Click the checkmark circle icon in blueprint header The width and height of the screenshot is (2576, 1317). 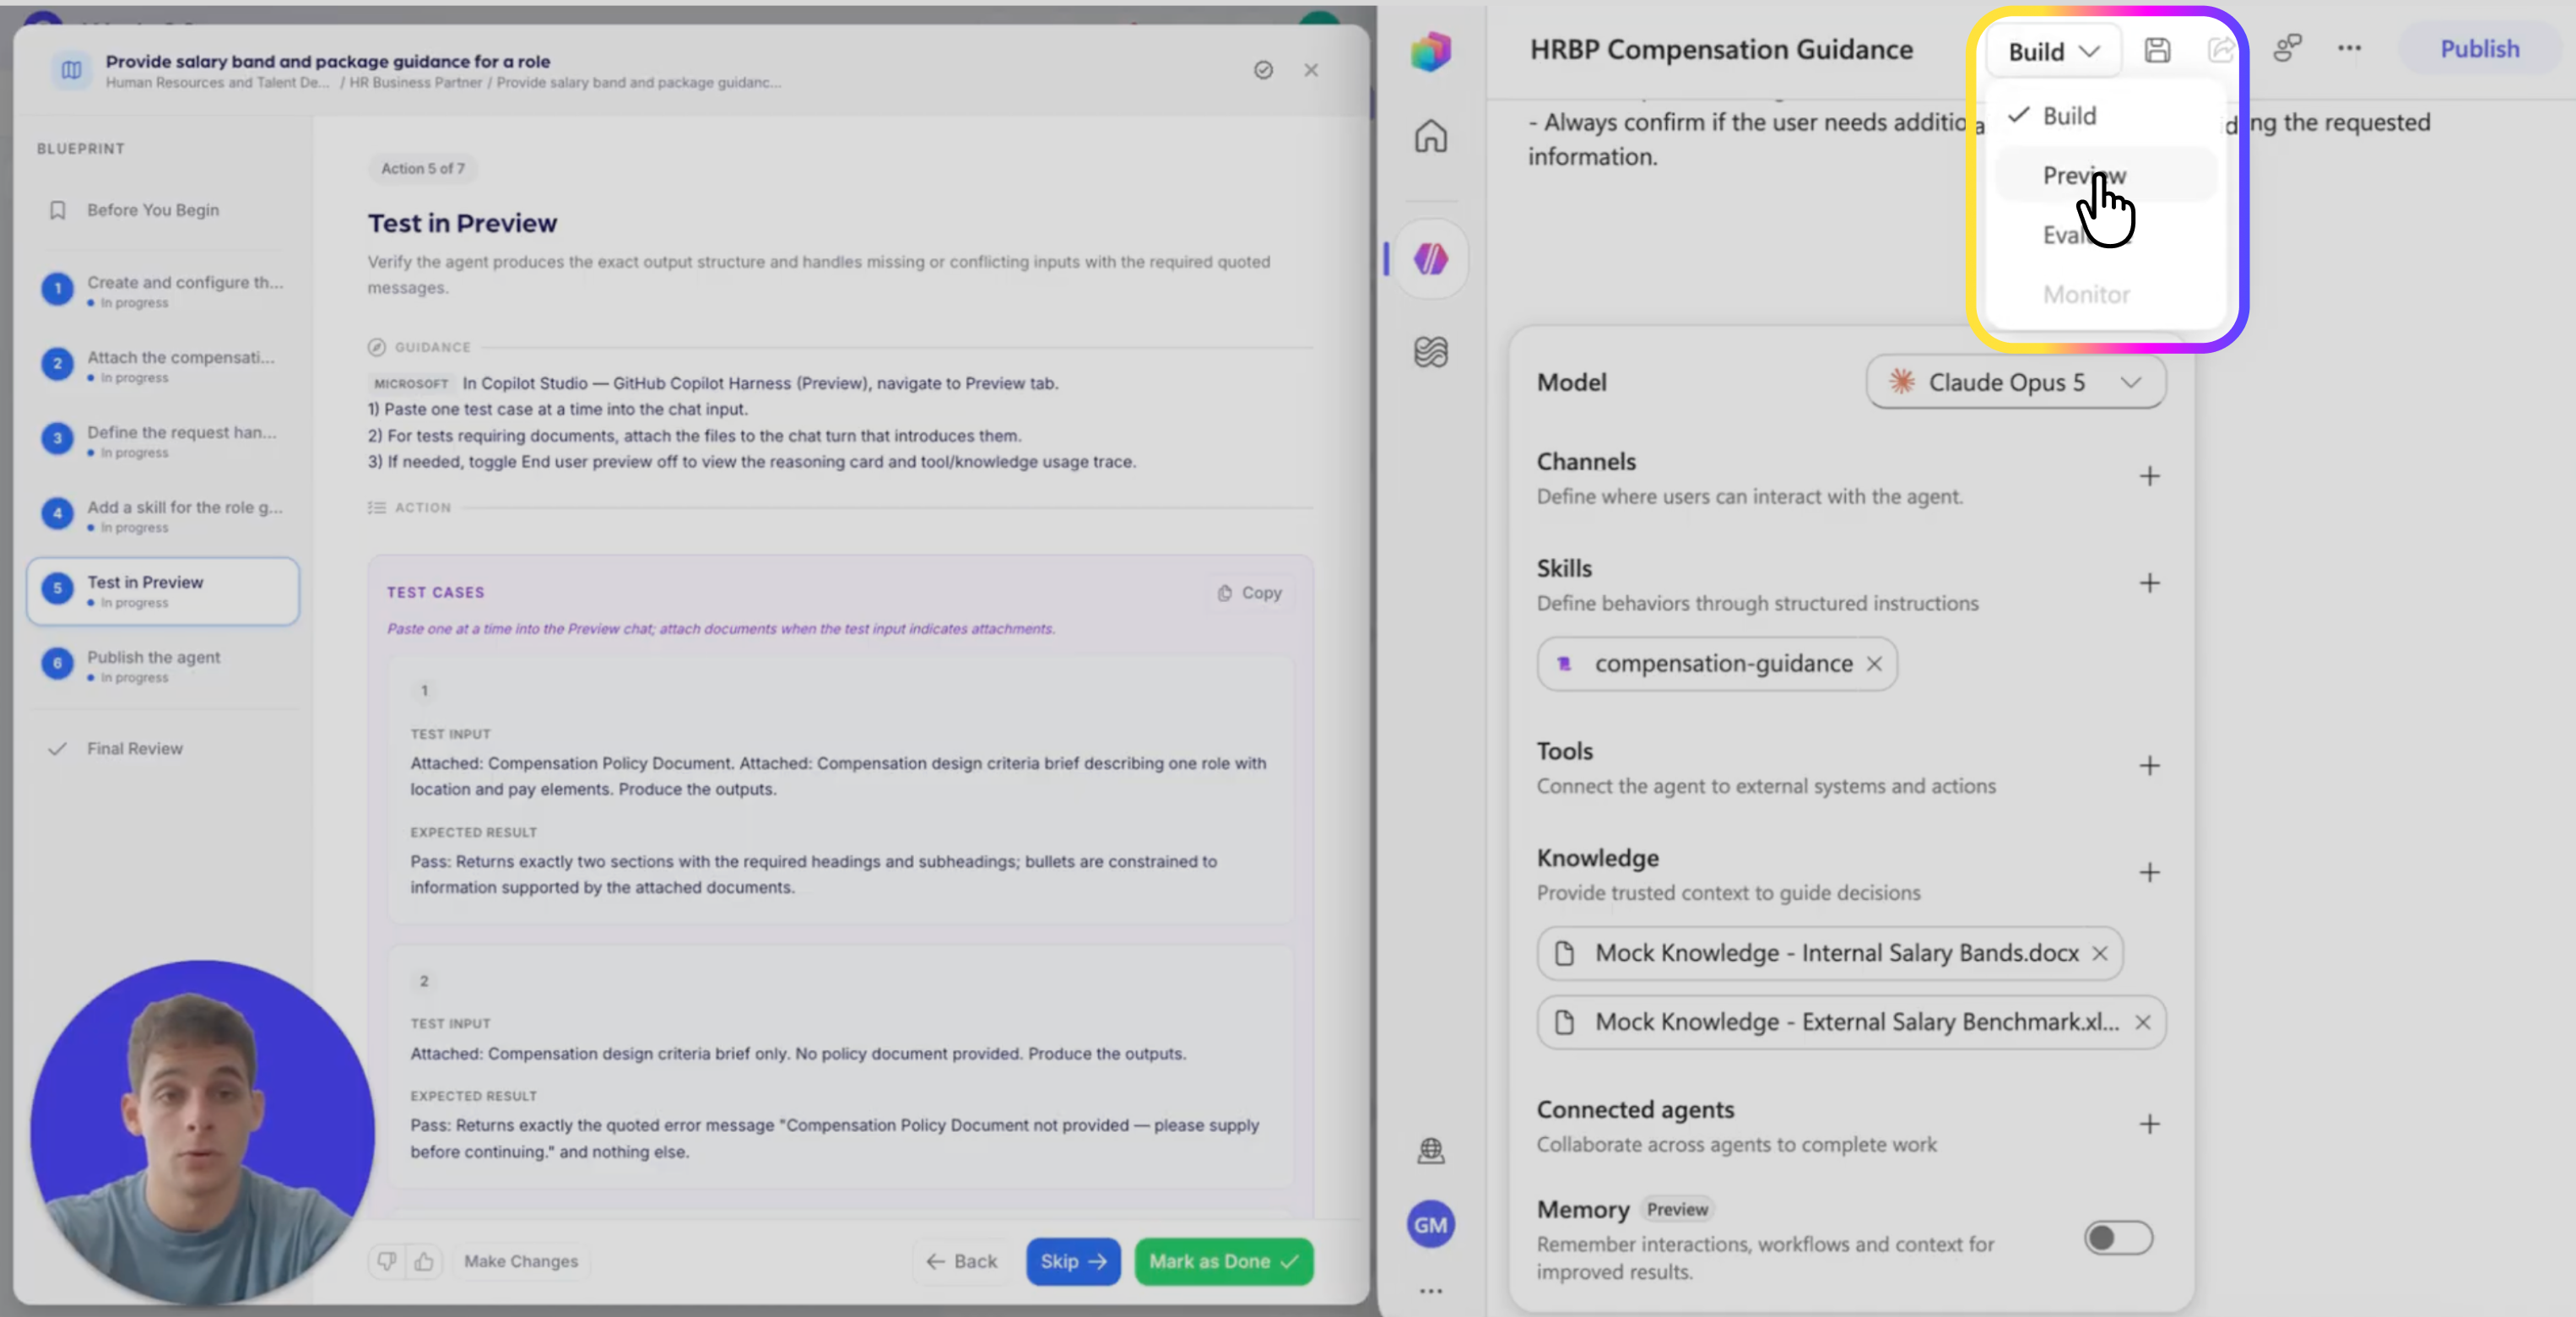[1263, 70]
